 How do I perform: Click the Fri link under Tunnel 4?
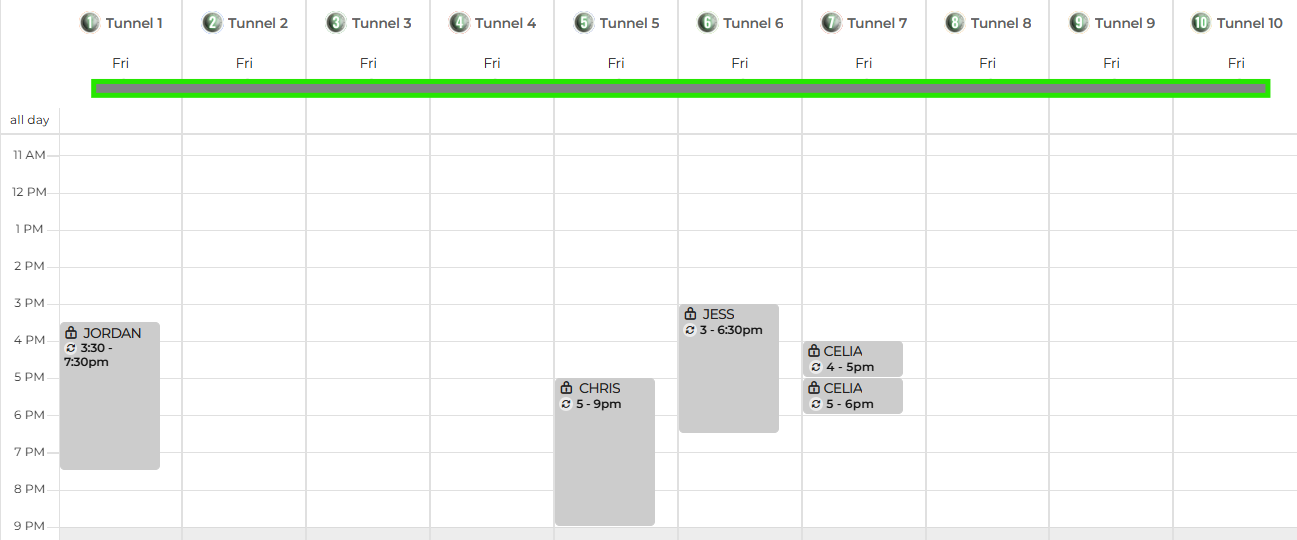[x=492, y=63]
